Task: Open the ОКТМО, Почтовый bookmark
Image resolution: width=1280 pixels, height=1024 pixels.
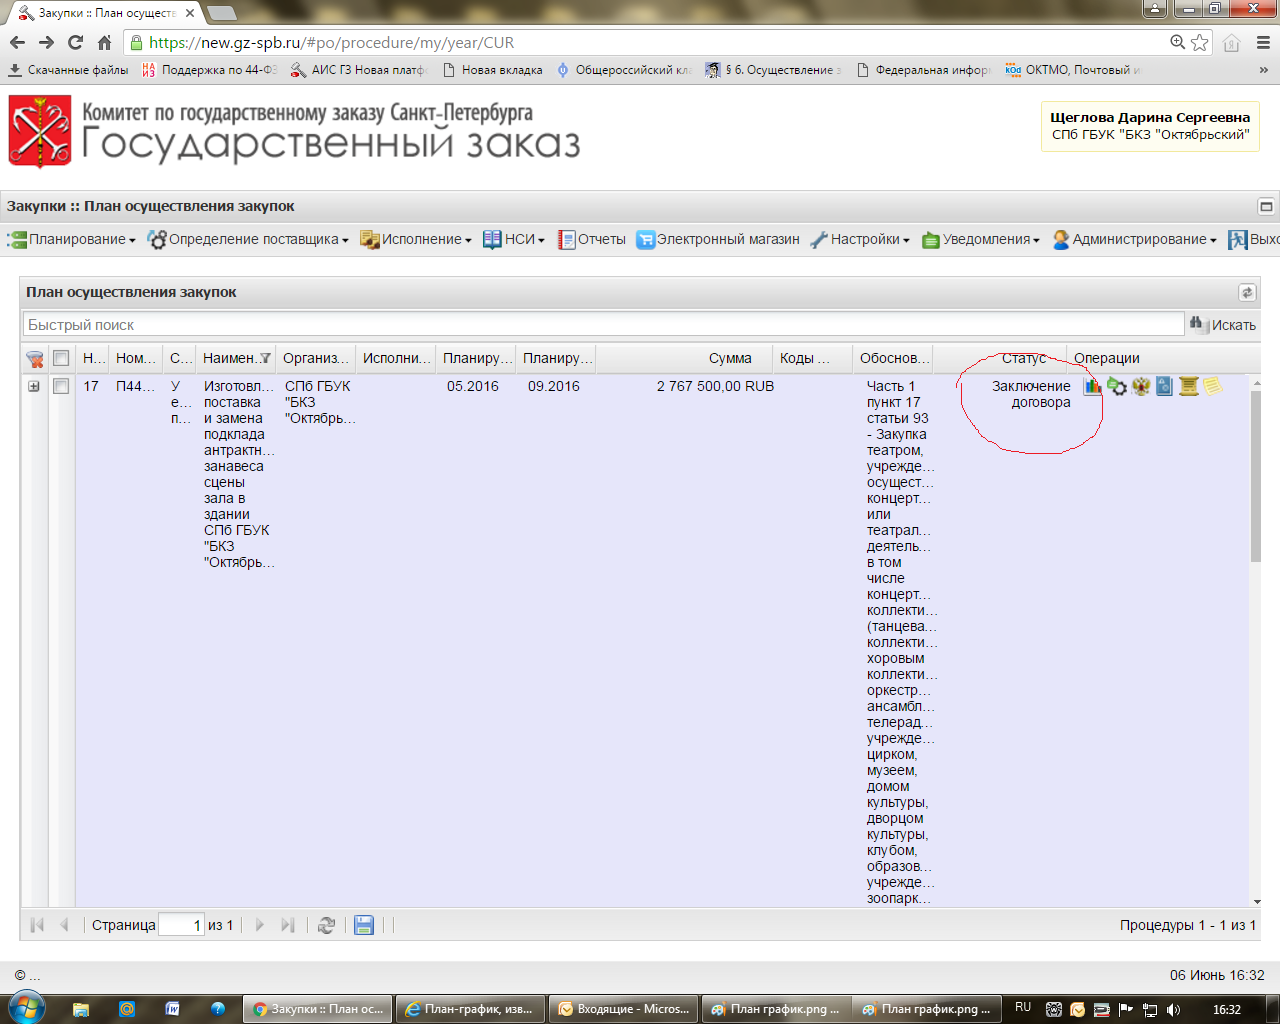Action: click(x=1073, y=70)
